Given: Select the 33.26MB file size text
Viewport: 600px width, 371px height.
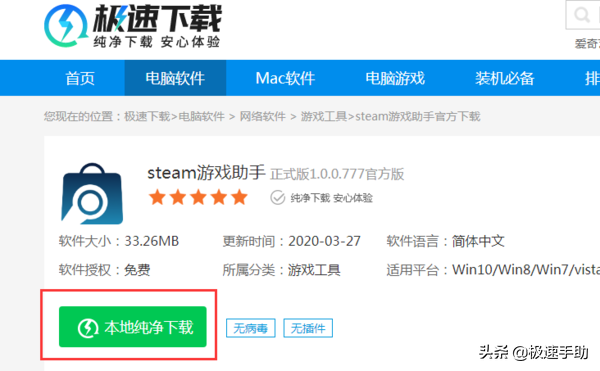Looking at the screenshot, I should tap(152, 241).
